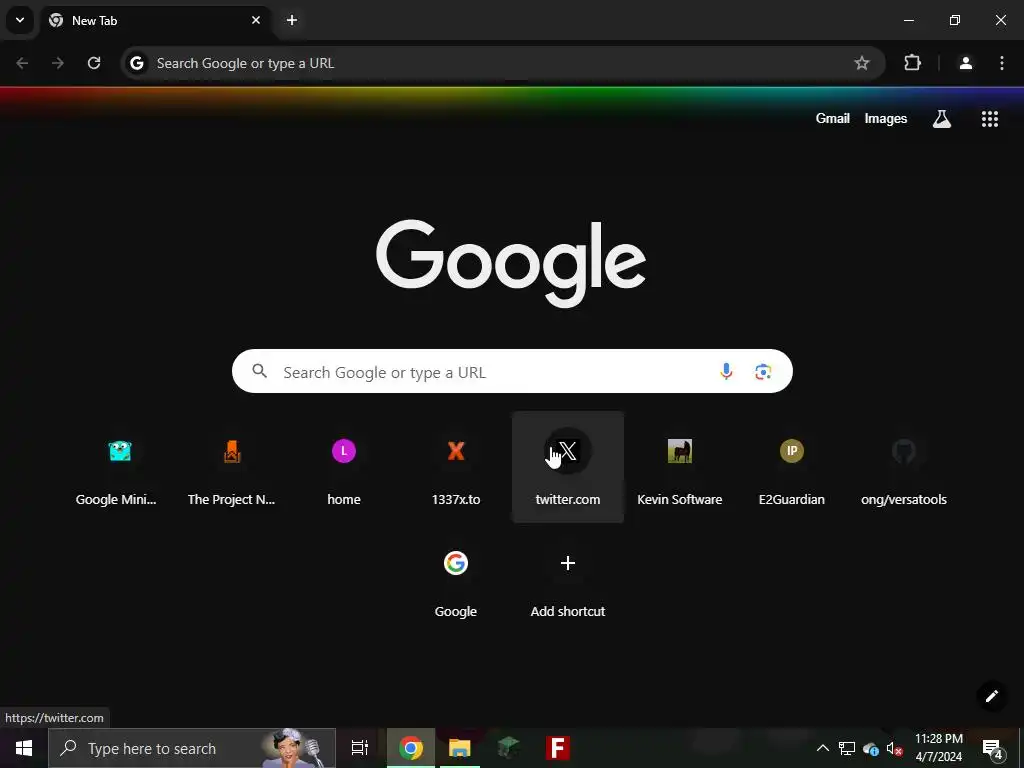Open cloud sync icon in tray
The height and width of the screenshot is (768, 1024).
(871, 749)
